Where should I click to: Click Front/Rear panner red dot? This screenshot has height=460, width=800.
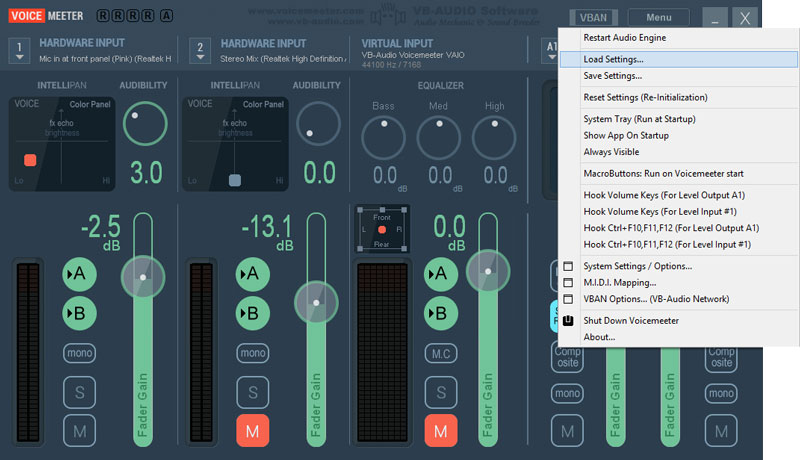pos(382,230)
